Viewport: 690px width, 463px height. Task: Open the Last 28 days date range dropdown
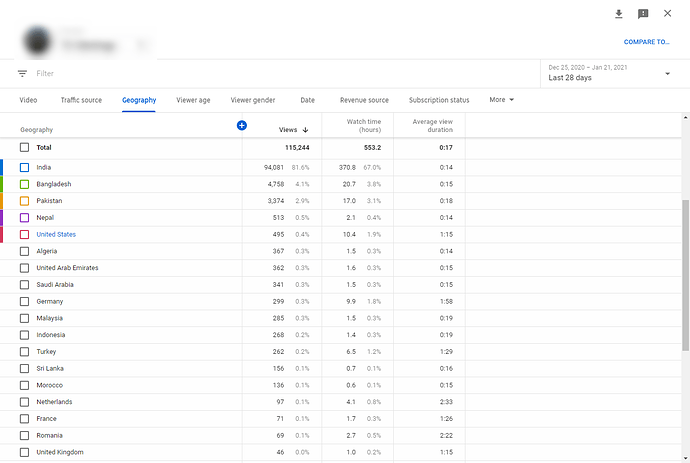610,73
